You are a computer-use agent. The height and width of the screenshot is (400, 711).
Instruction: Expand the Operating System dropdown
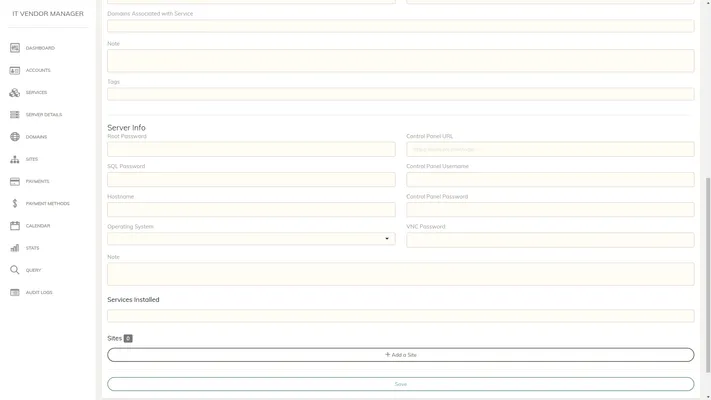(x=251, y=239)
